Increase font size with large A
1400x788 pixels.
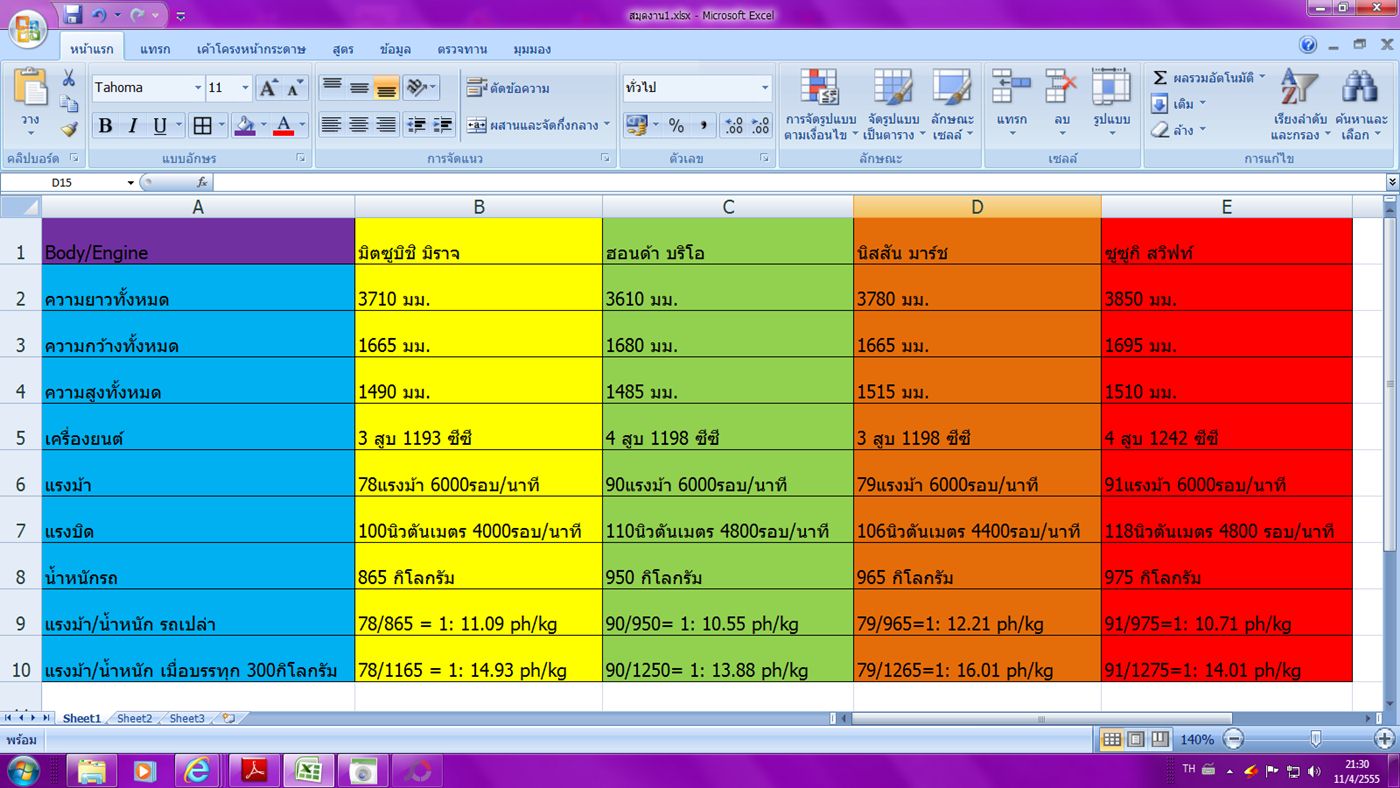pyautogui.click(x=268, y=88)
